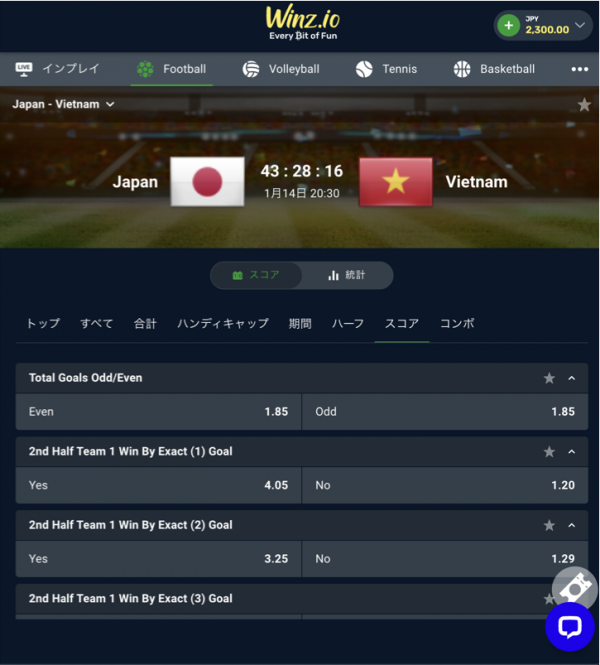The width and height of the screenshot is (600, 665).
Task: Select the Volleyball sport icon
Action: [x=251, y=69]
